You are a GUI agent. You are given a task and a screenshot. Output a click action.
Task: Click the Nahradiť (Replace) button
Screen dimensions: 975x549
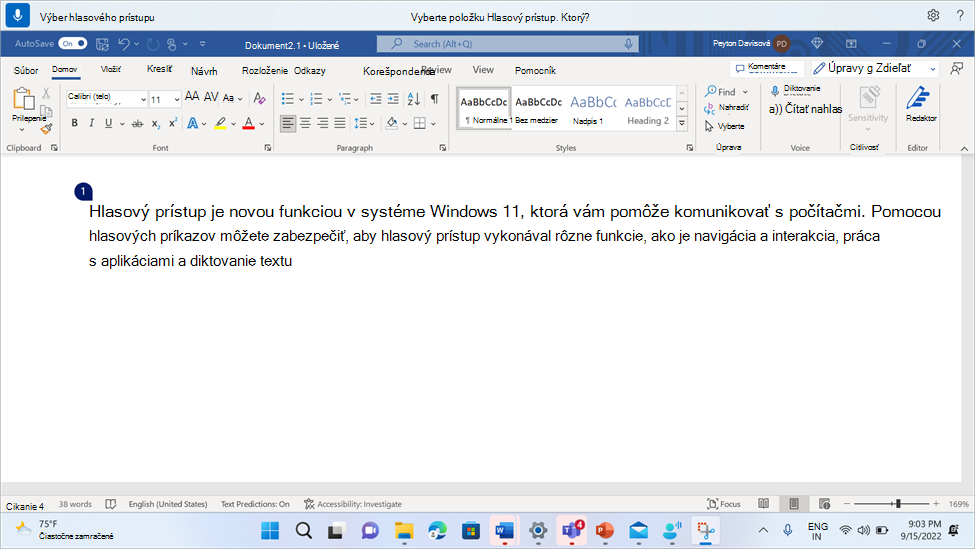[726, 108]
